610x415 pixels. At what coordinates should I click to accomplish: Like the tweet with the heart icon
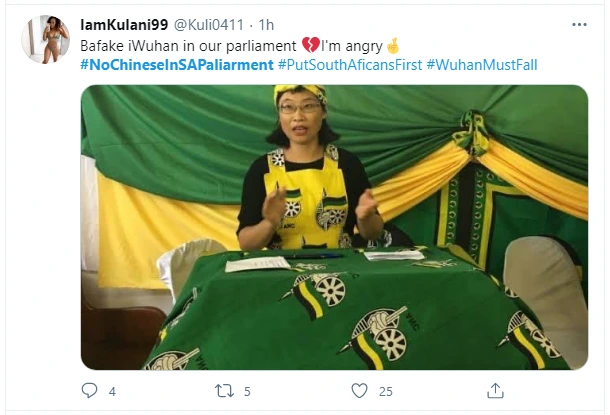[359, 390]
